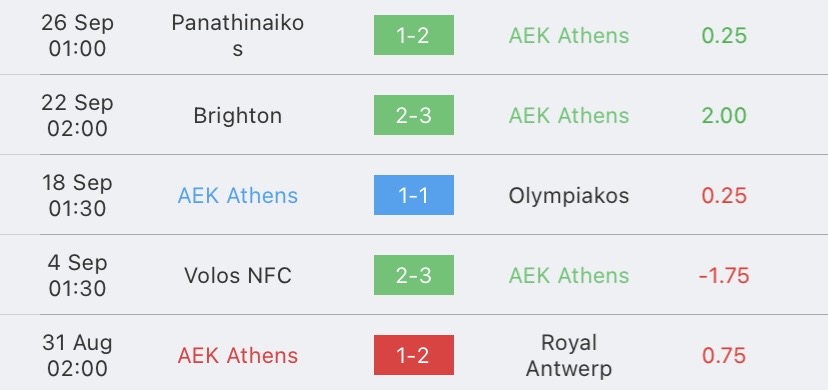
Task: Open the green 1-2 Panathinaikos score badge
Action: tap(413, 35)
